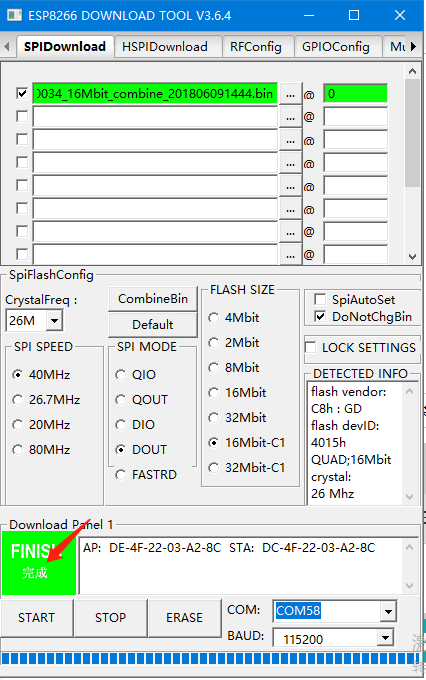Select 80MHz SPI speed
Image resolution: width=426 pixels, height=680 pixels.
(42, 450)
